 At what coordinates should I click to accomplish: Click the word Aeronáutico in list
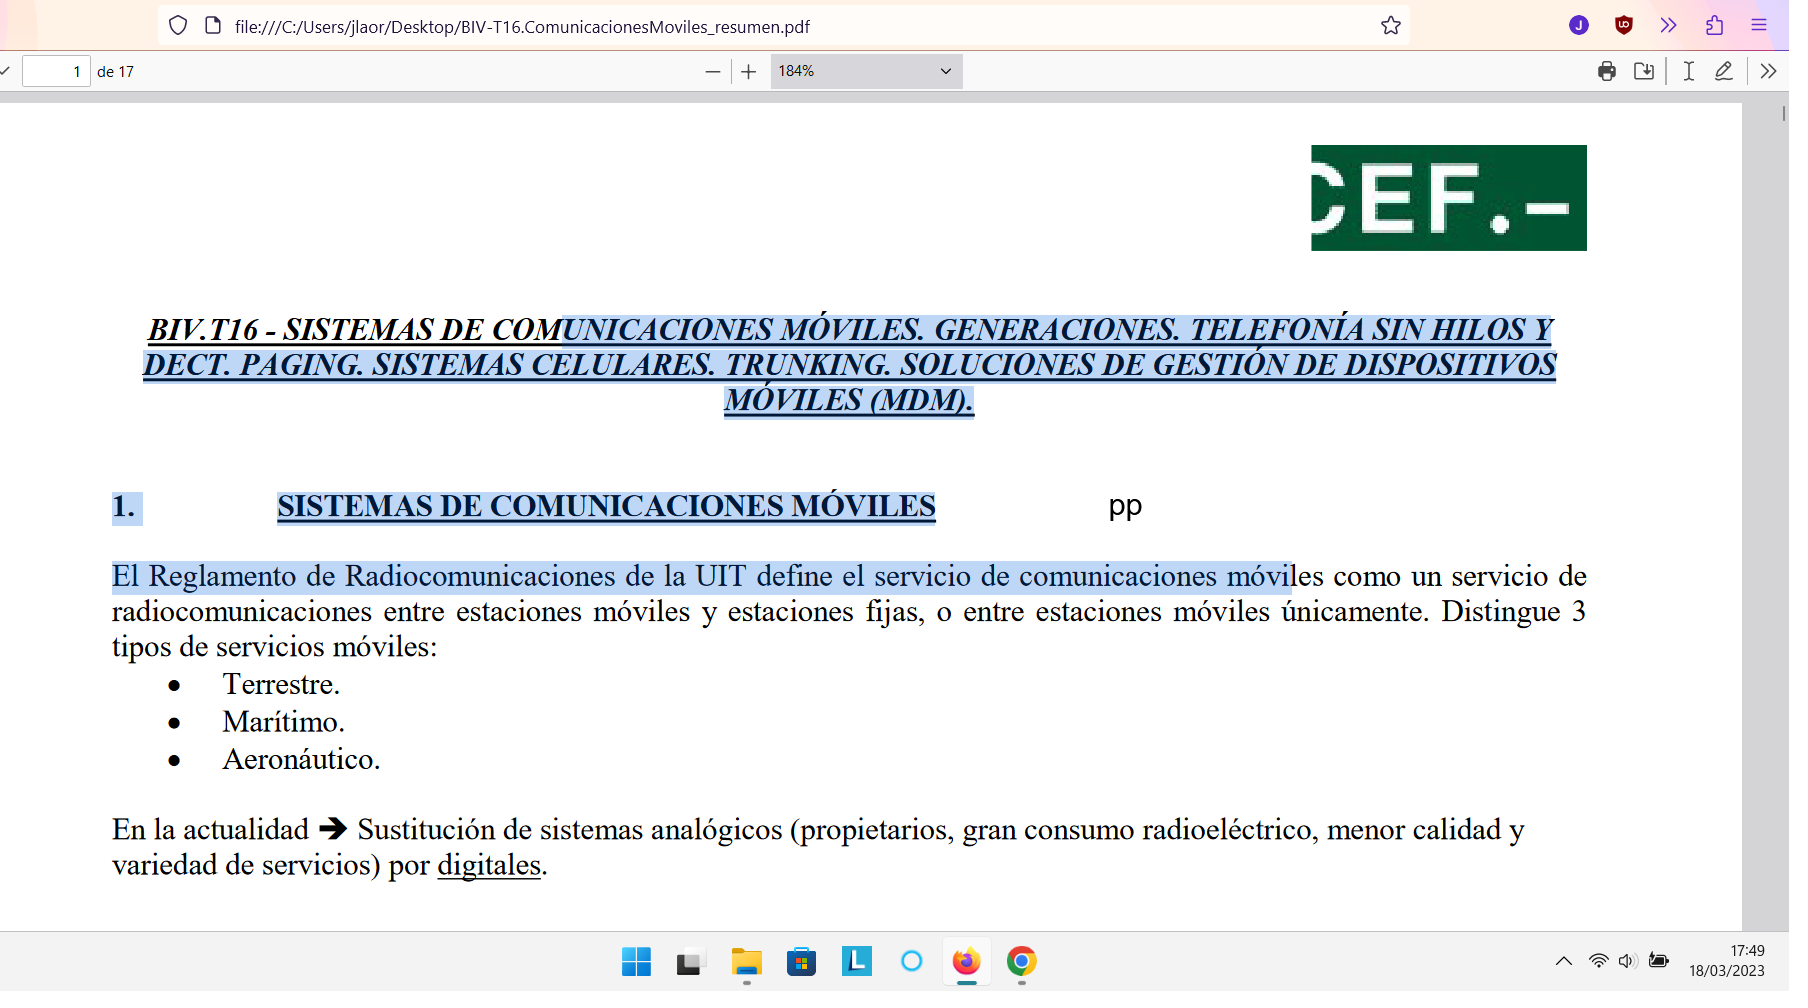(x=301, y=760)
